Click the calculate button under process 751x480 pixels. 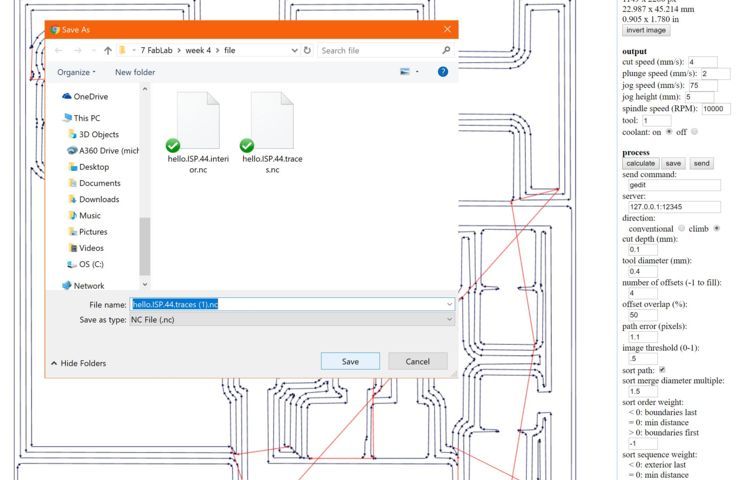coord(640,163)
